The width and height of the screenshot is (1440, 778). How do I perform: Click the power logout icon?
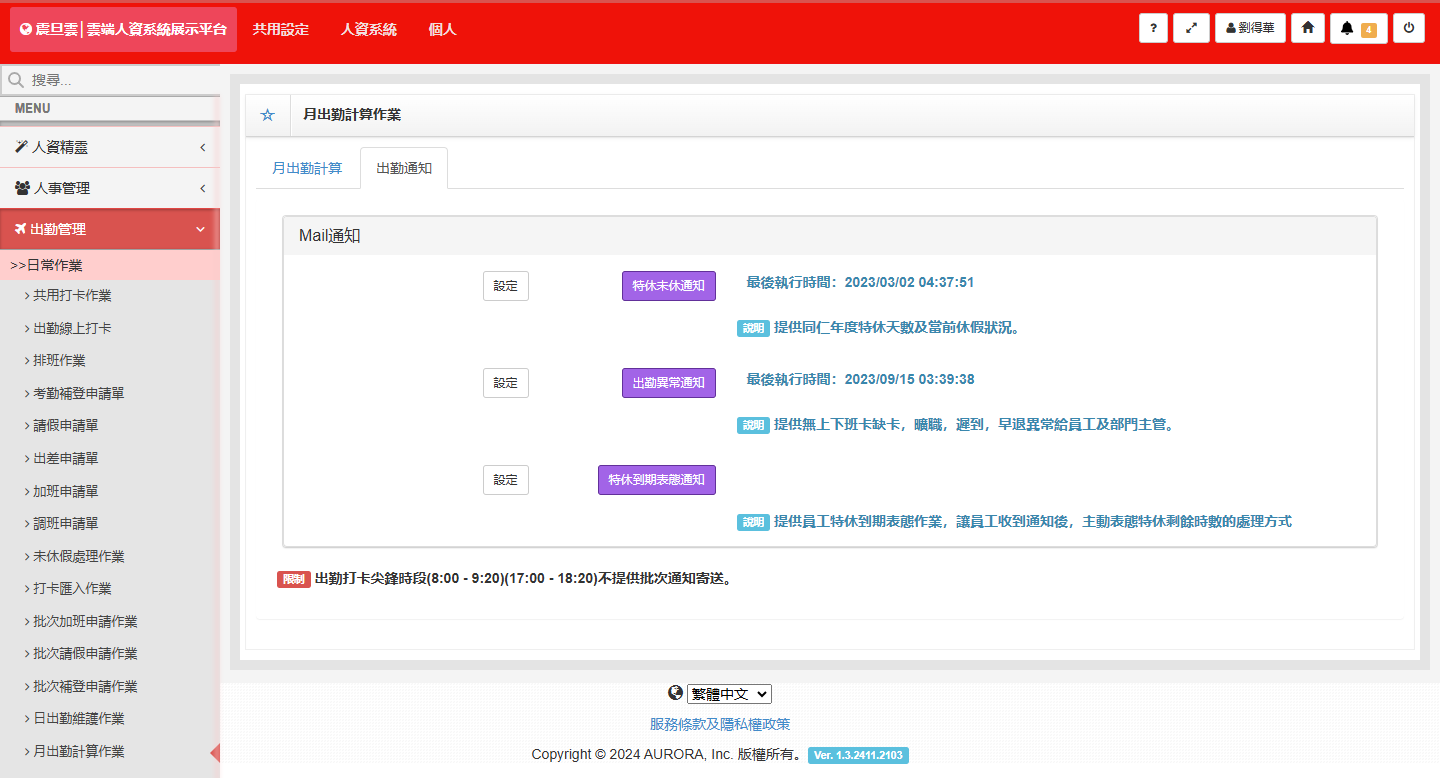[1409, 28]
